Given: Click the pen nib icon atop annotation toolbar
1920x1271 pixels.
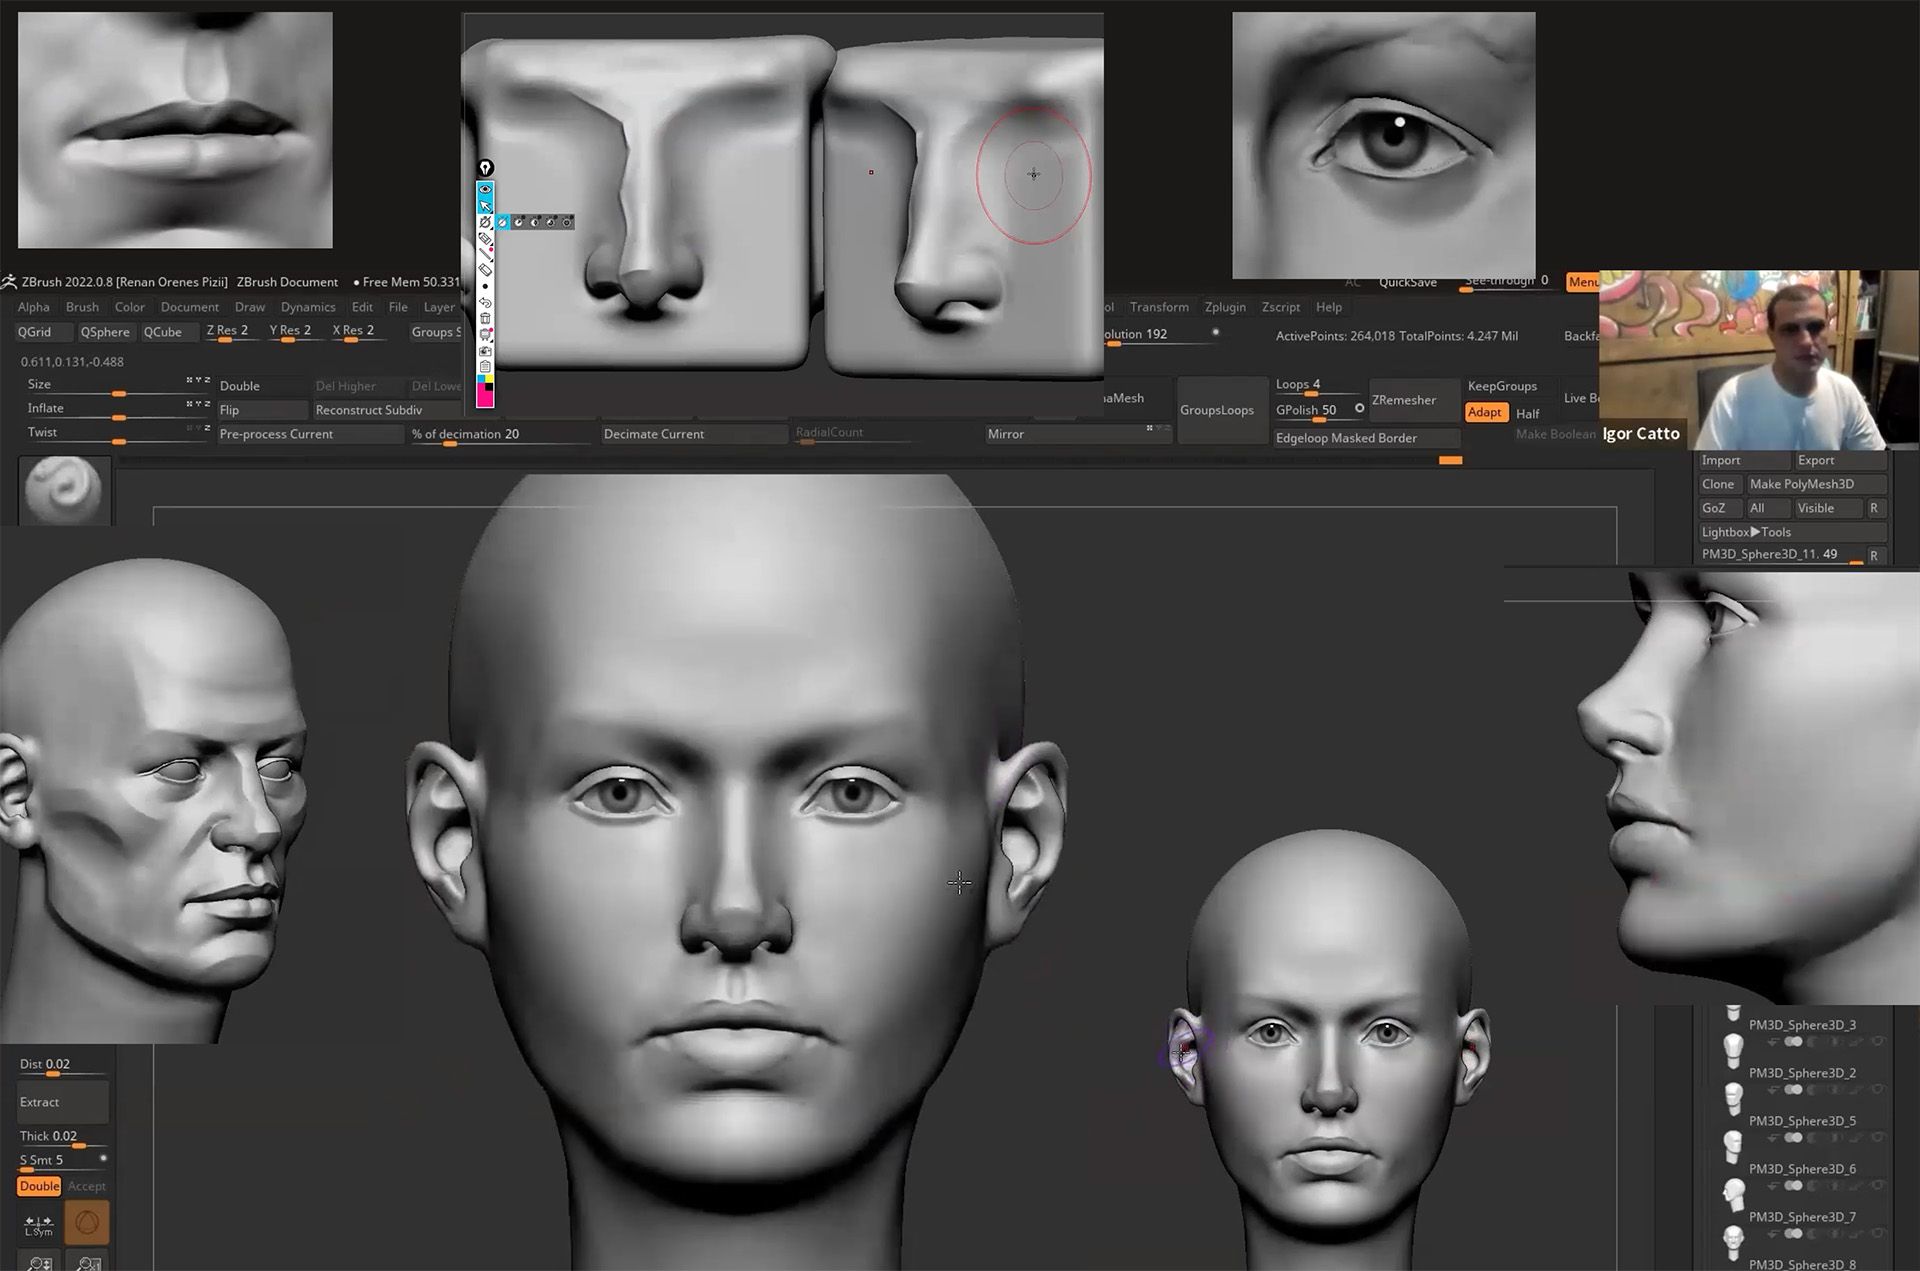Looking at the screenshot, I should click(485, 167).
